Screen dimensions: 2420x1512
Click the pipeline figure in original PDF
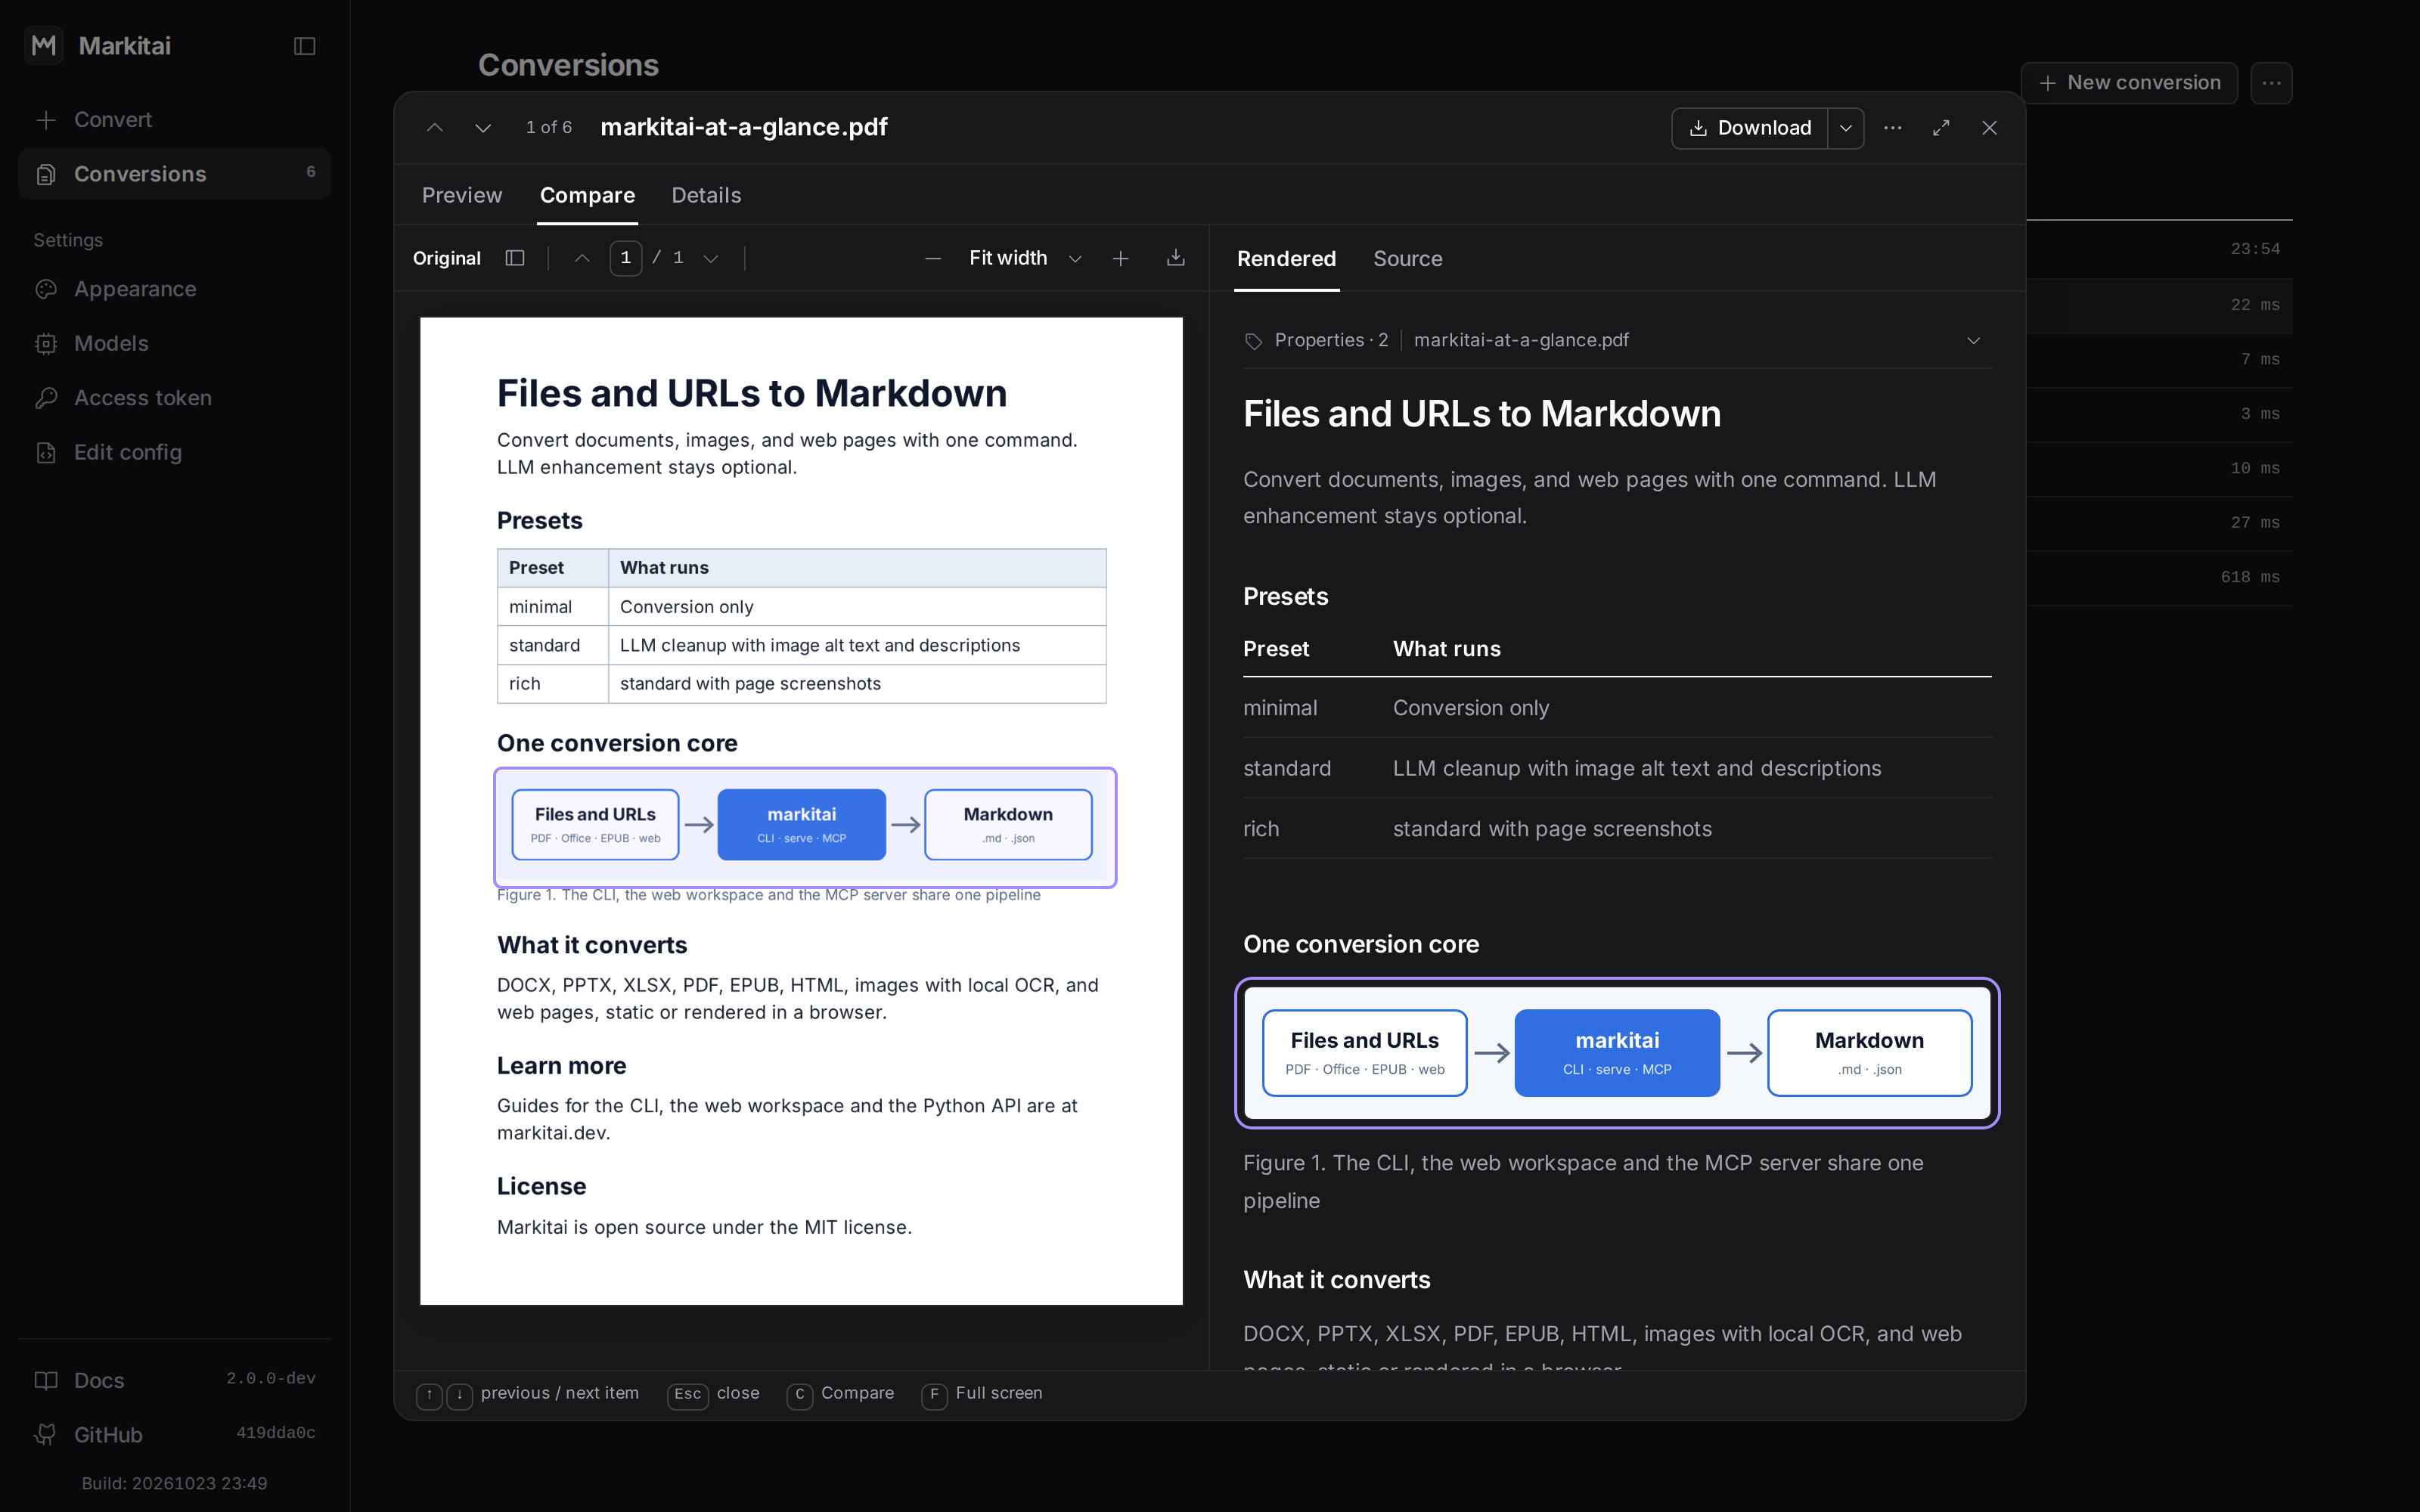(x=805, y=826)
